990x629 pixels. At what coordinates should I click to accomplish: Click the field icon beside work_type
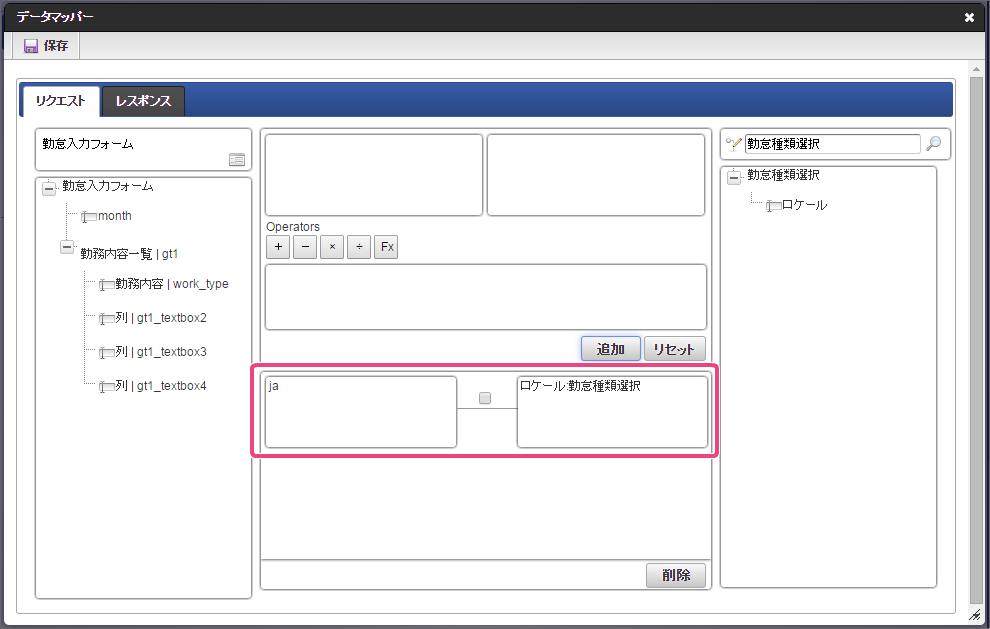click(106, 285)
